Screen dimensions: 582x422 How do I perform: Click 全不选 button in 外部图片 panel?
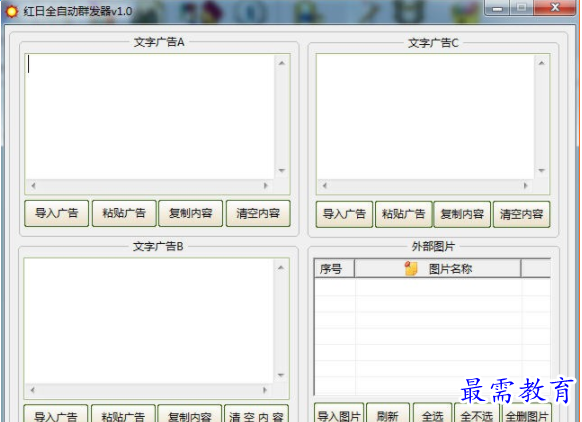coord(477,413)
